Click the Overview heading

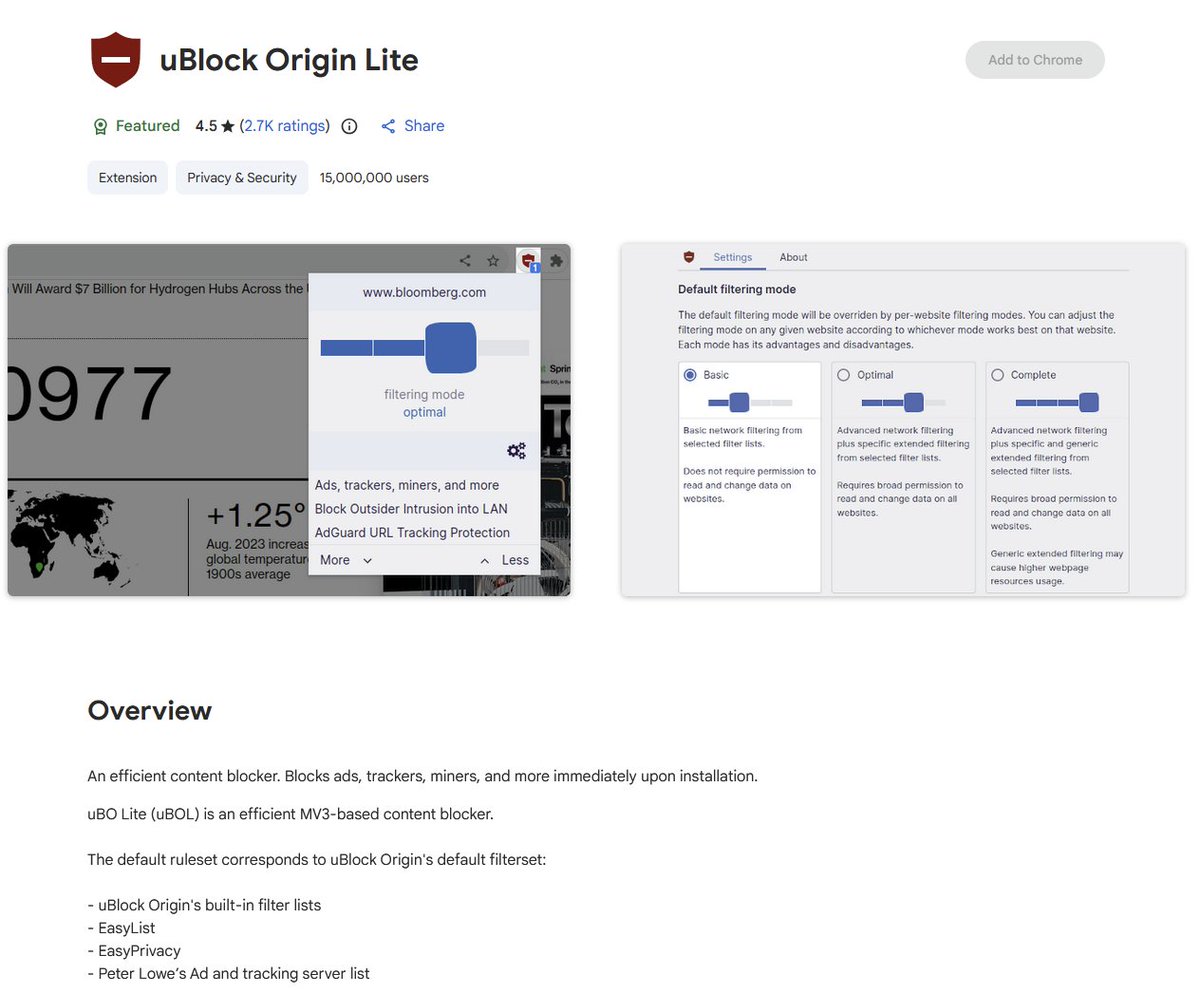coord(150,711)
